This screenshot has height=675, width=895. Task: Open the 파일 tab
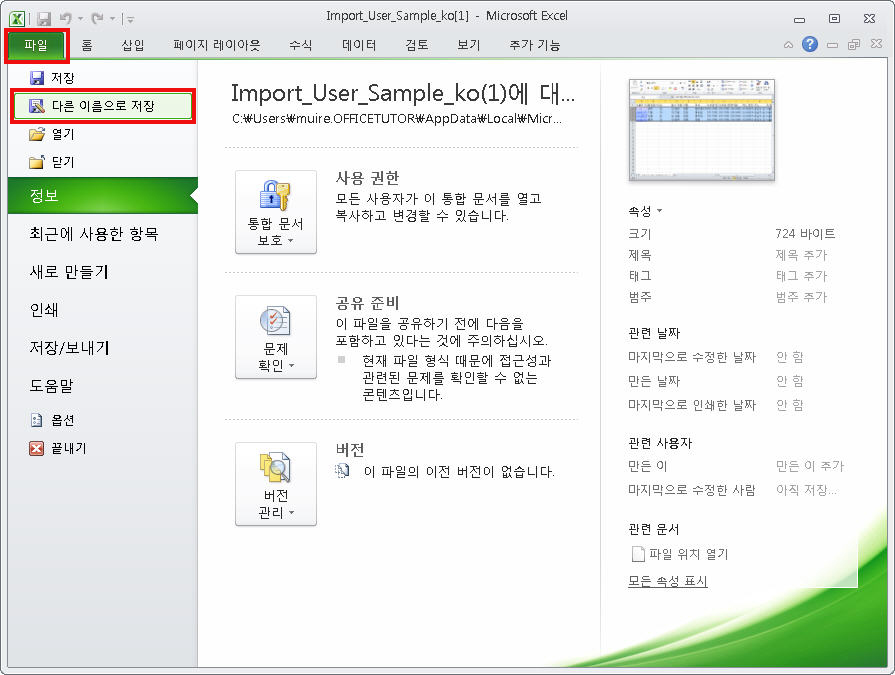tap(36, 45)
